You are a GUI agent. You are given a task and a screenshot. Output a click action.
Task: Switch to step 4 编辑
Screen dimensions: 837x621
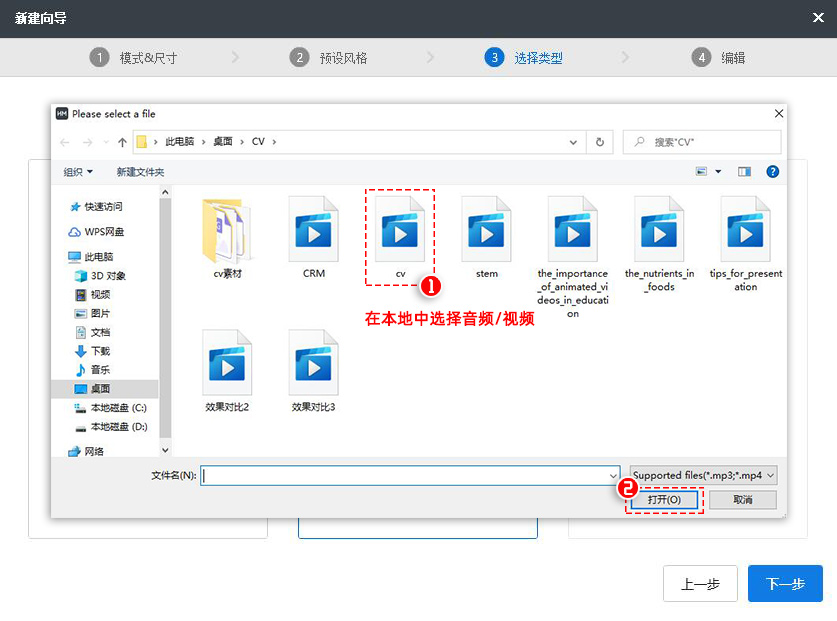[x=715, y=57]
